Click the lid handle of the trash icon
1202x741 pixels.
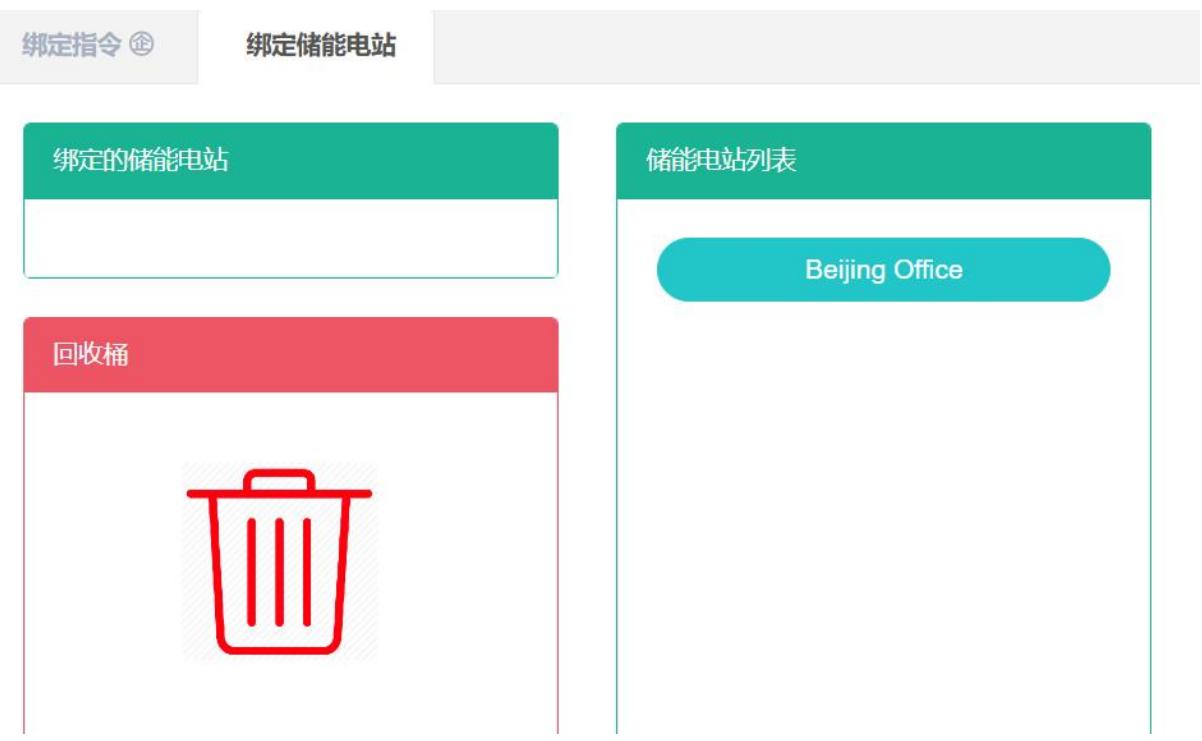pos(279,480)
